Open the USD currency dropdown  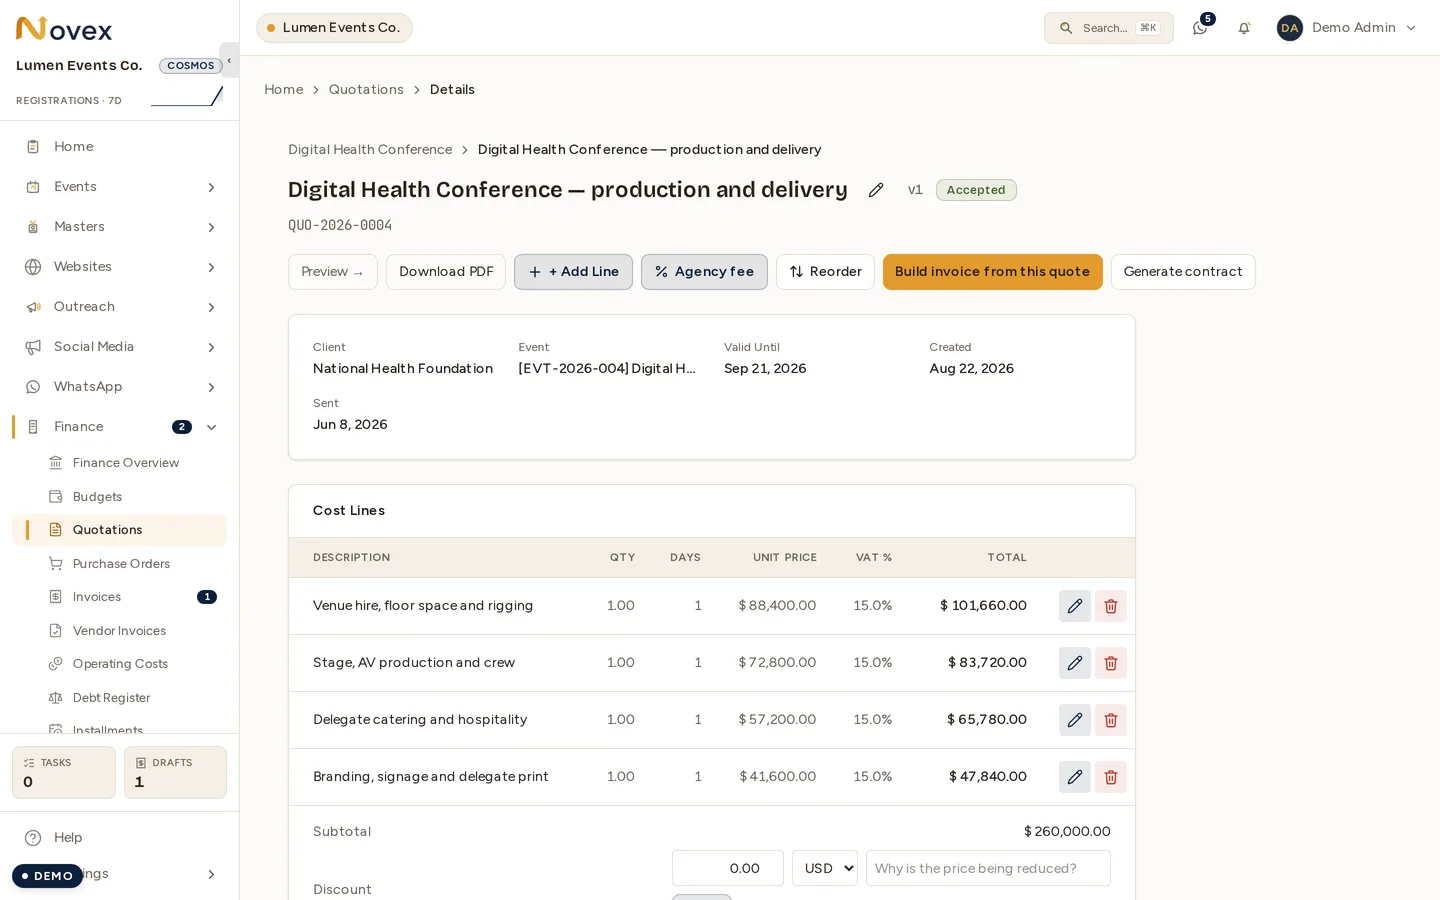point(825,868)
